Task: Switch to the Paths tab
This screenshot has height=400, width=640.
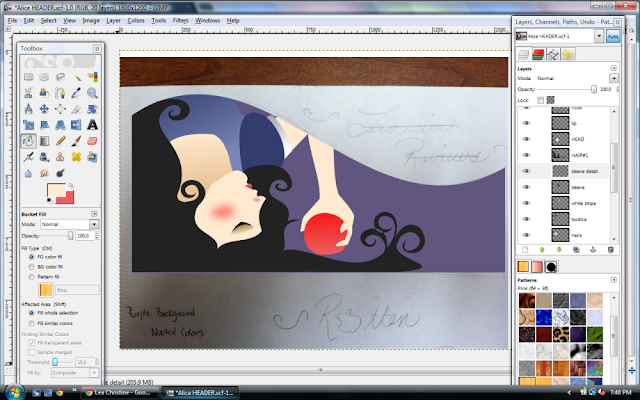Action: click(x=553, y=54)
